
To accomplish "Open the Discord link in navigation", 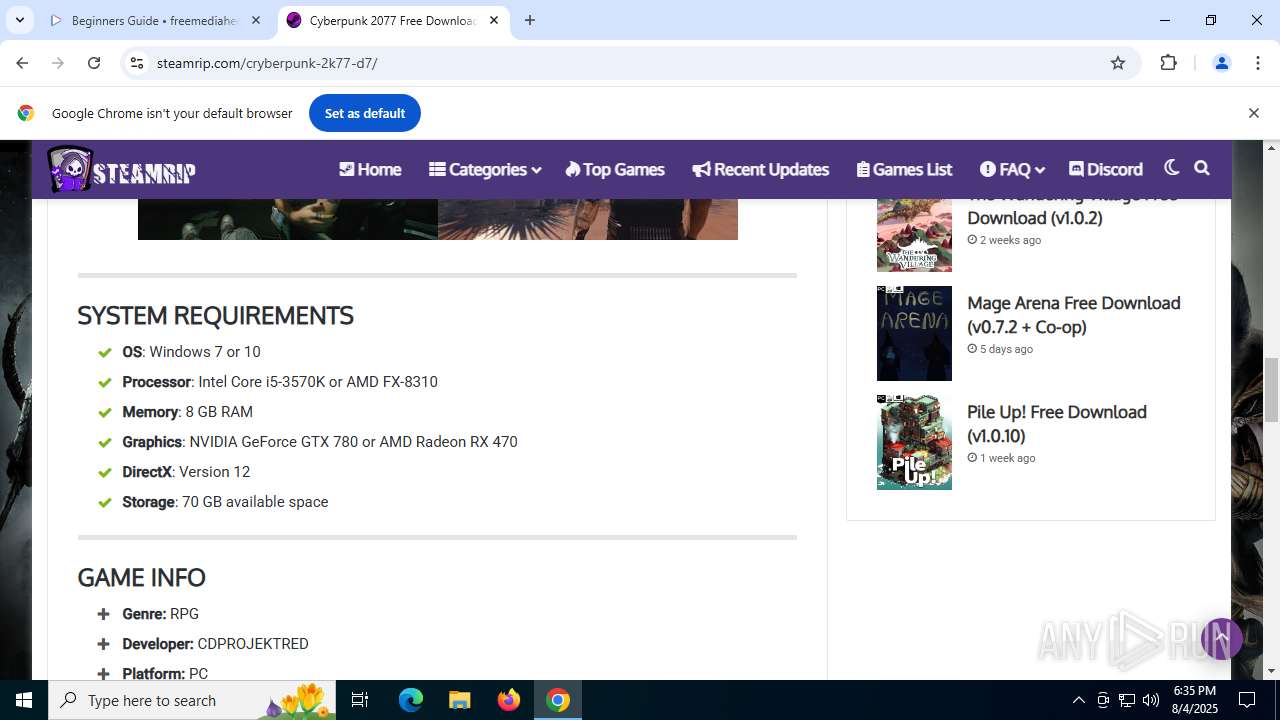I will pos(1106,169).
